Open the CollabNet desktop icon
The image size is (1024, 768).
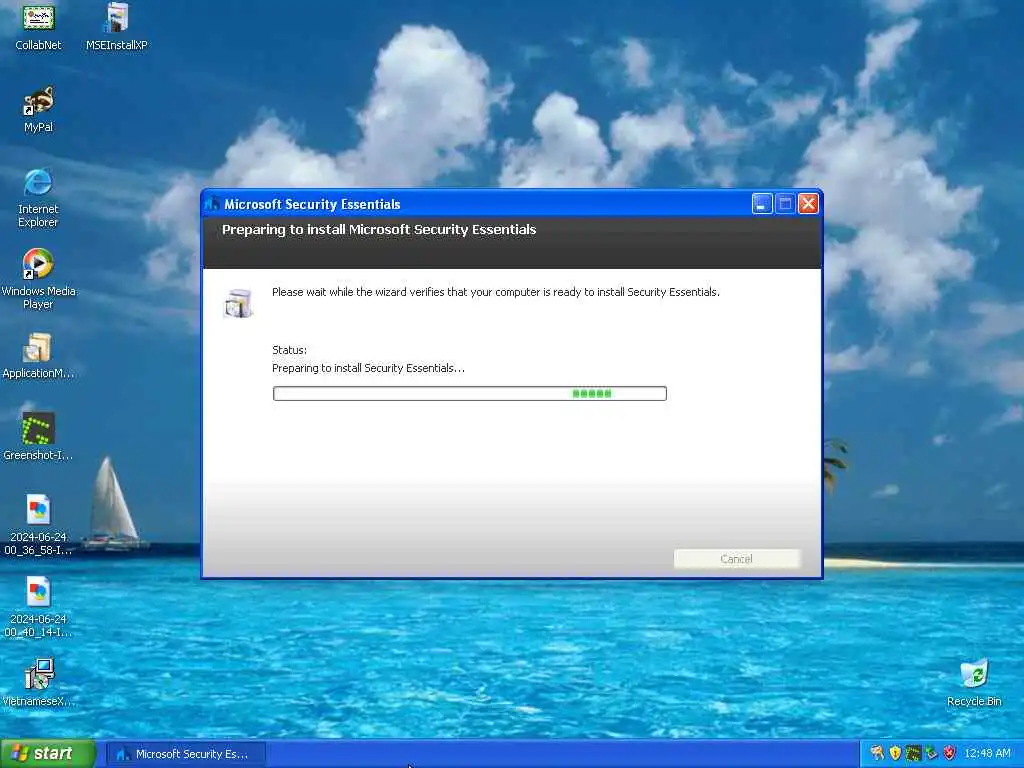point(39,26)
